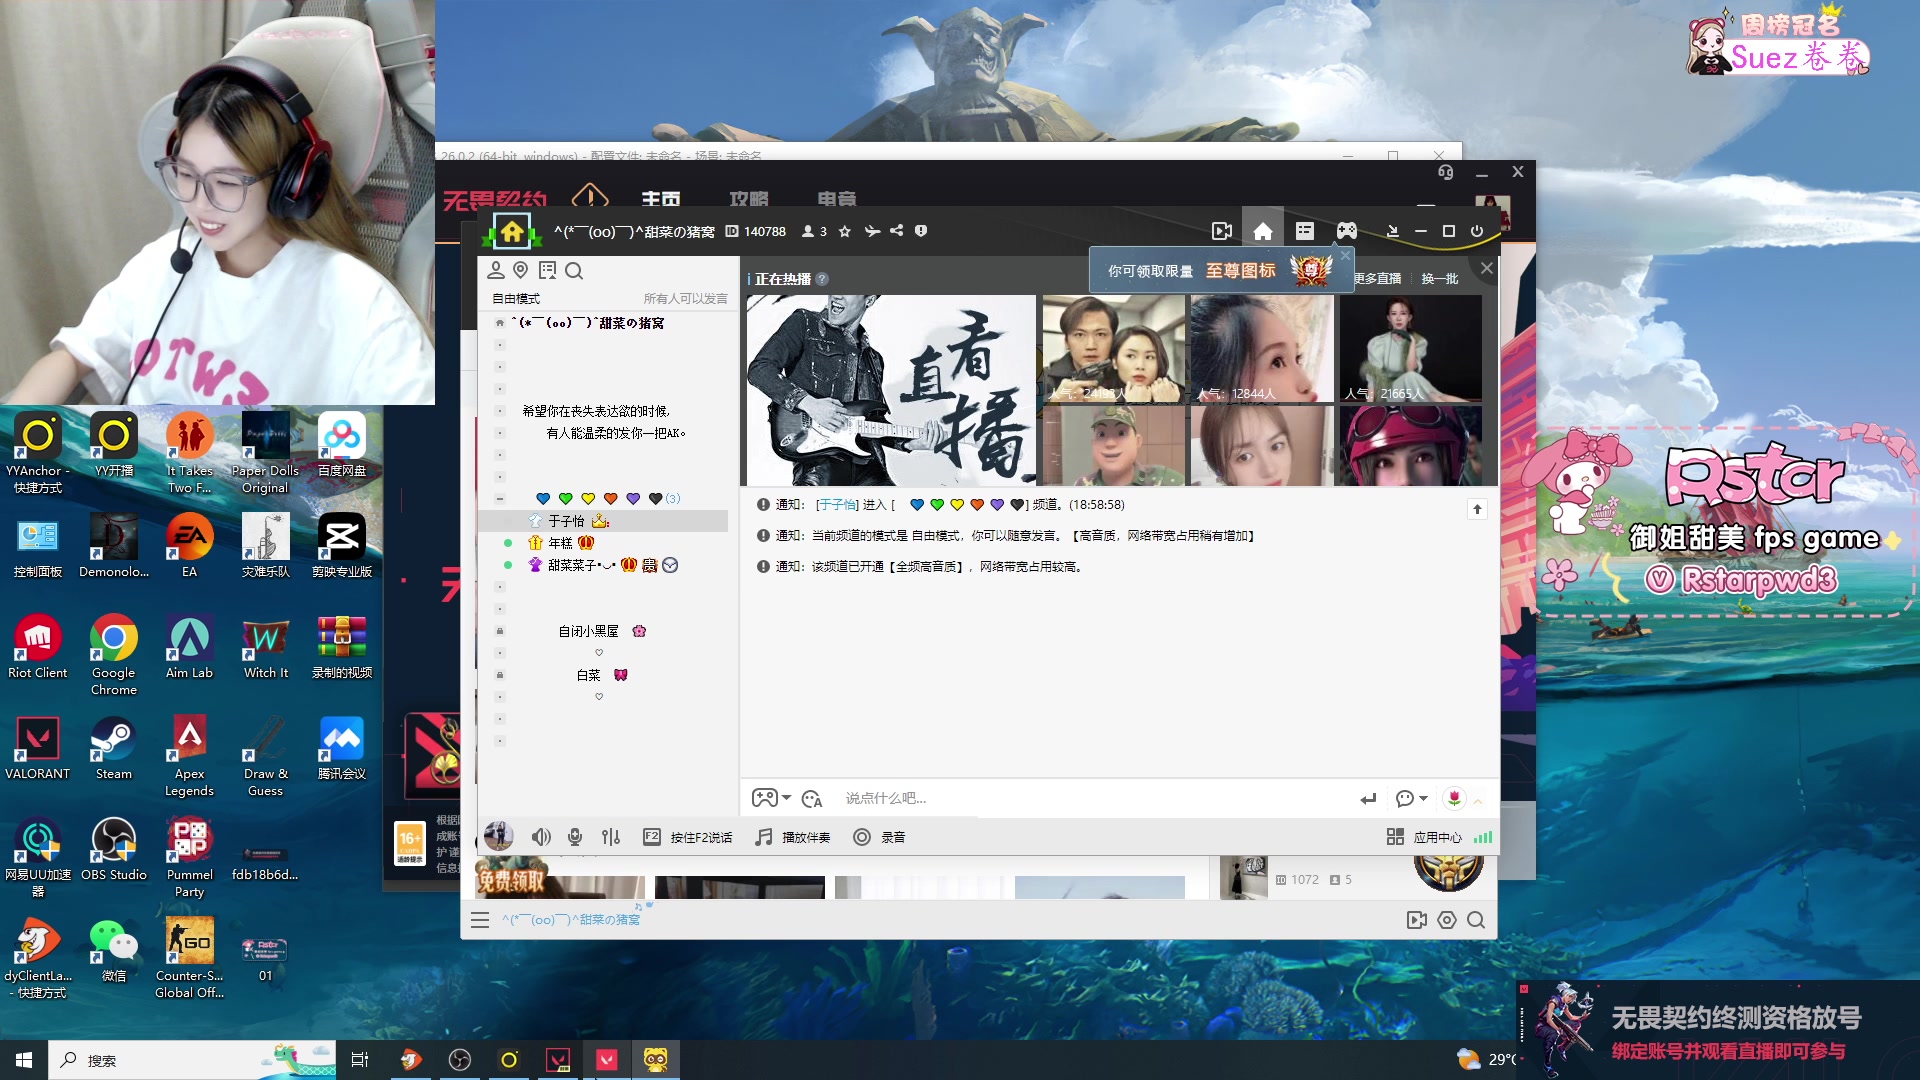Expand the small yellow chevron by flower

pos(1478,801)
